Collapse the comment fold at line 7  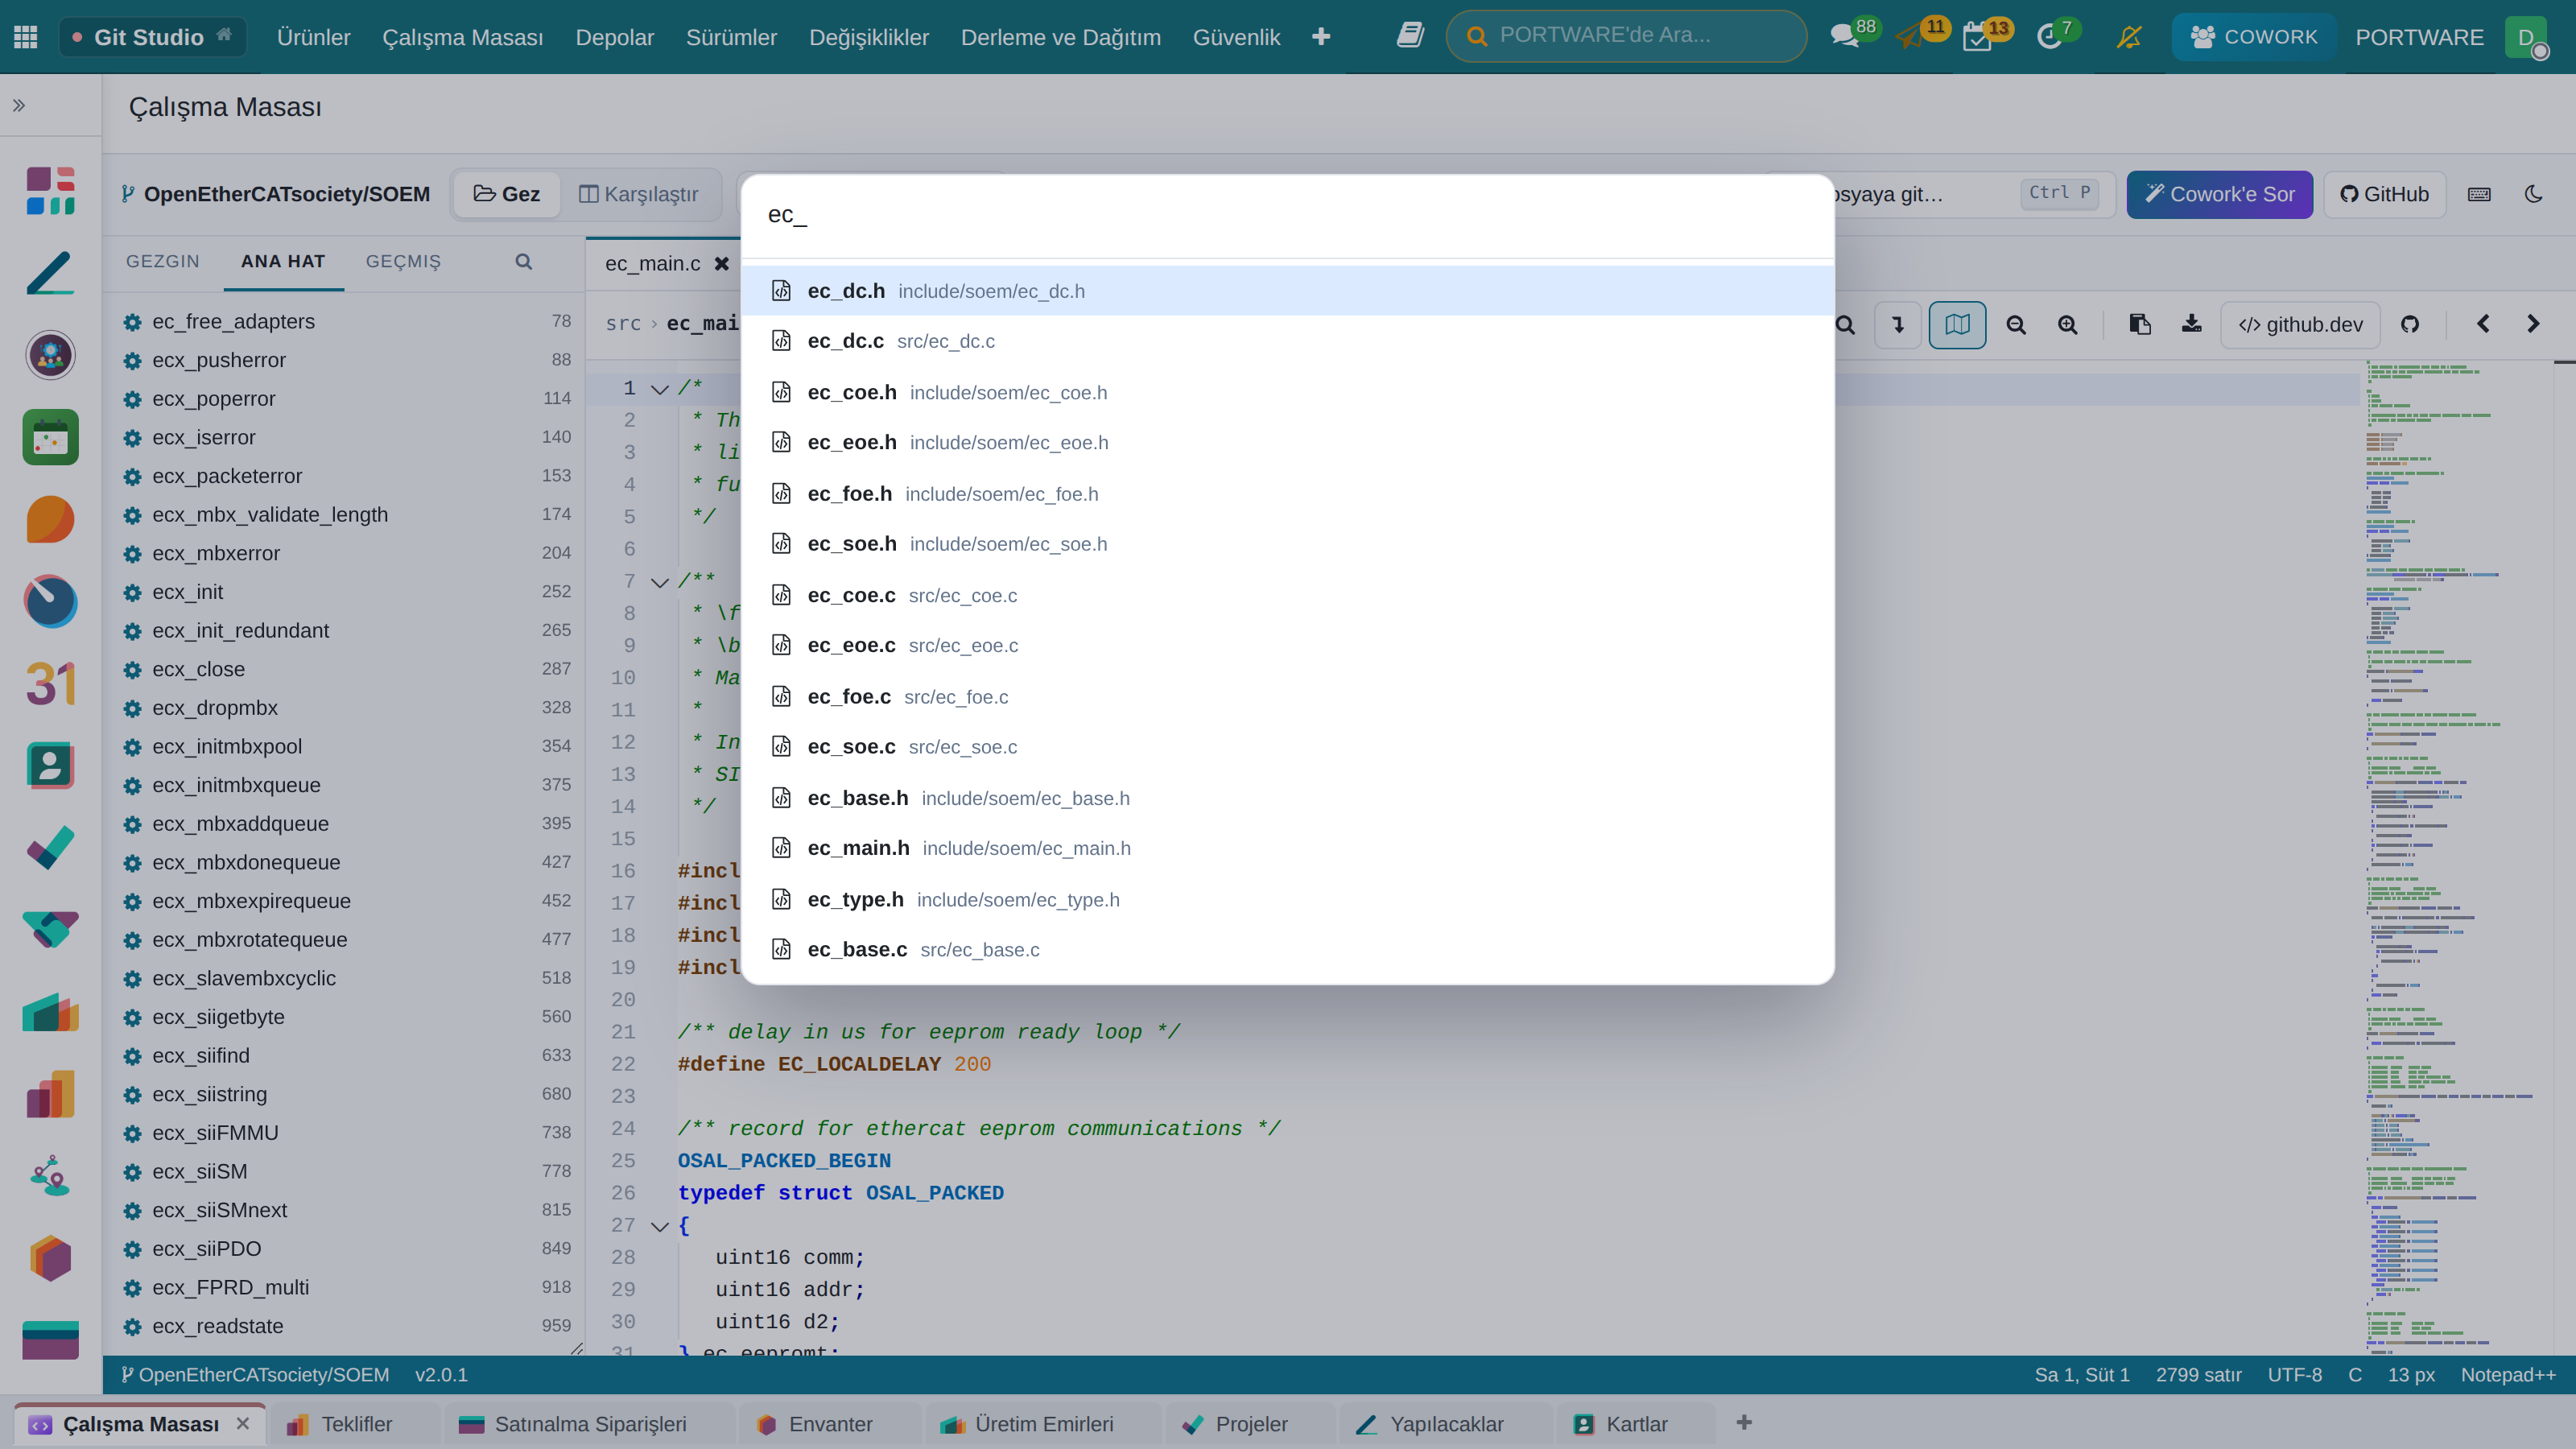[x=659, y=581]
